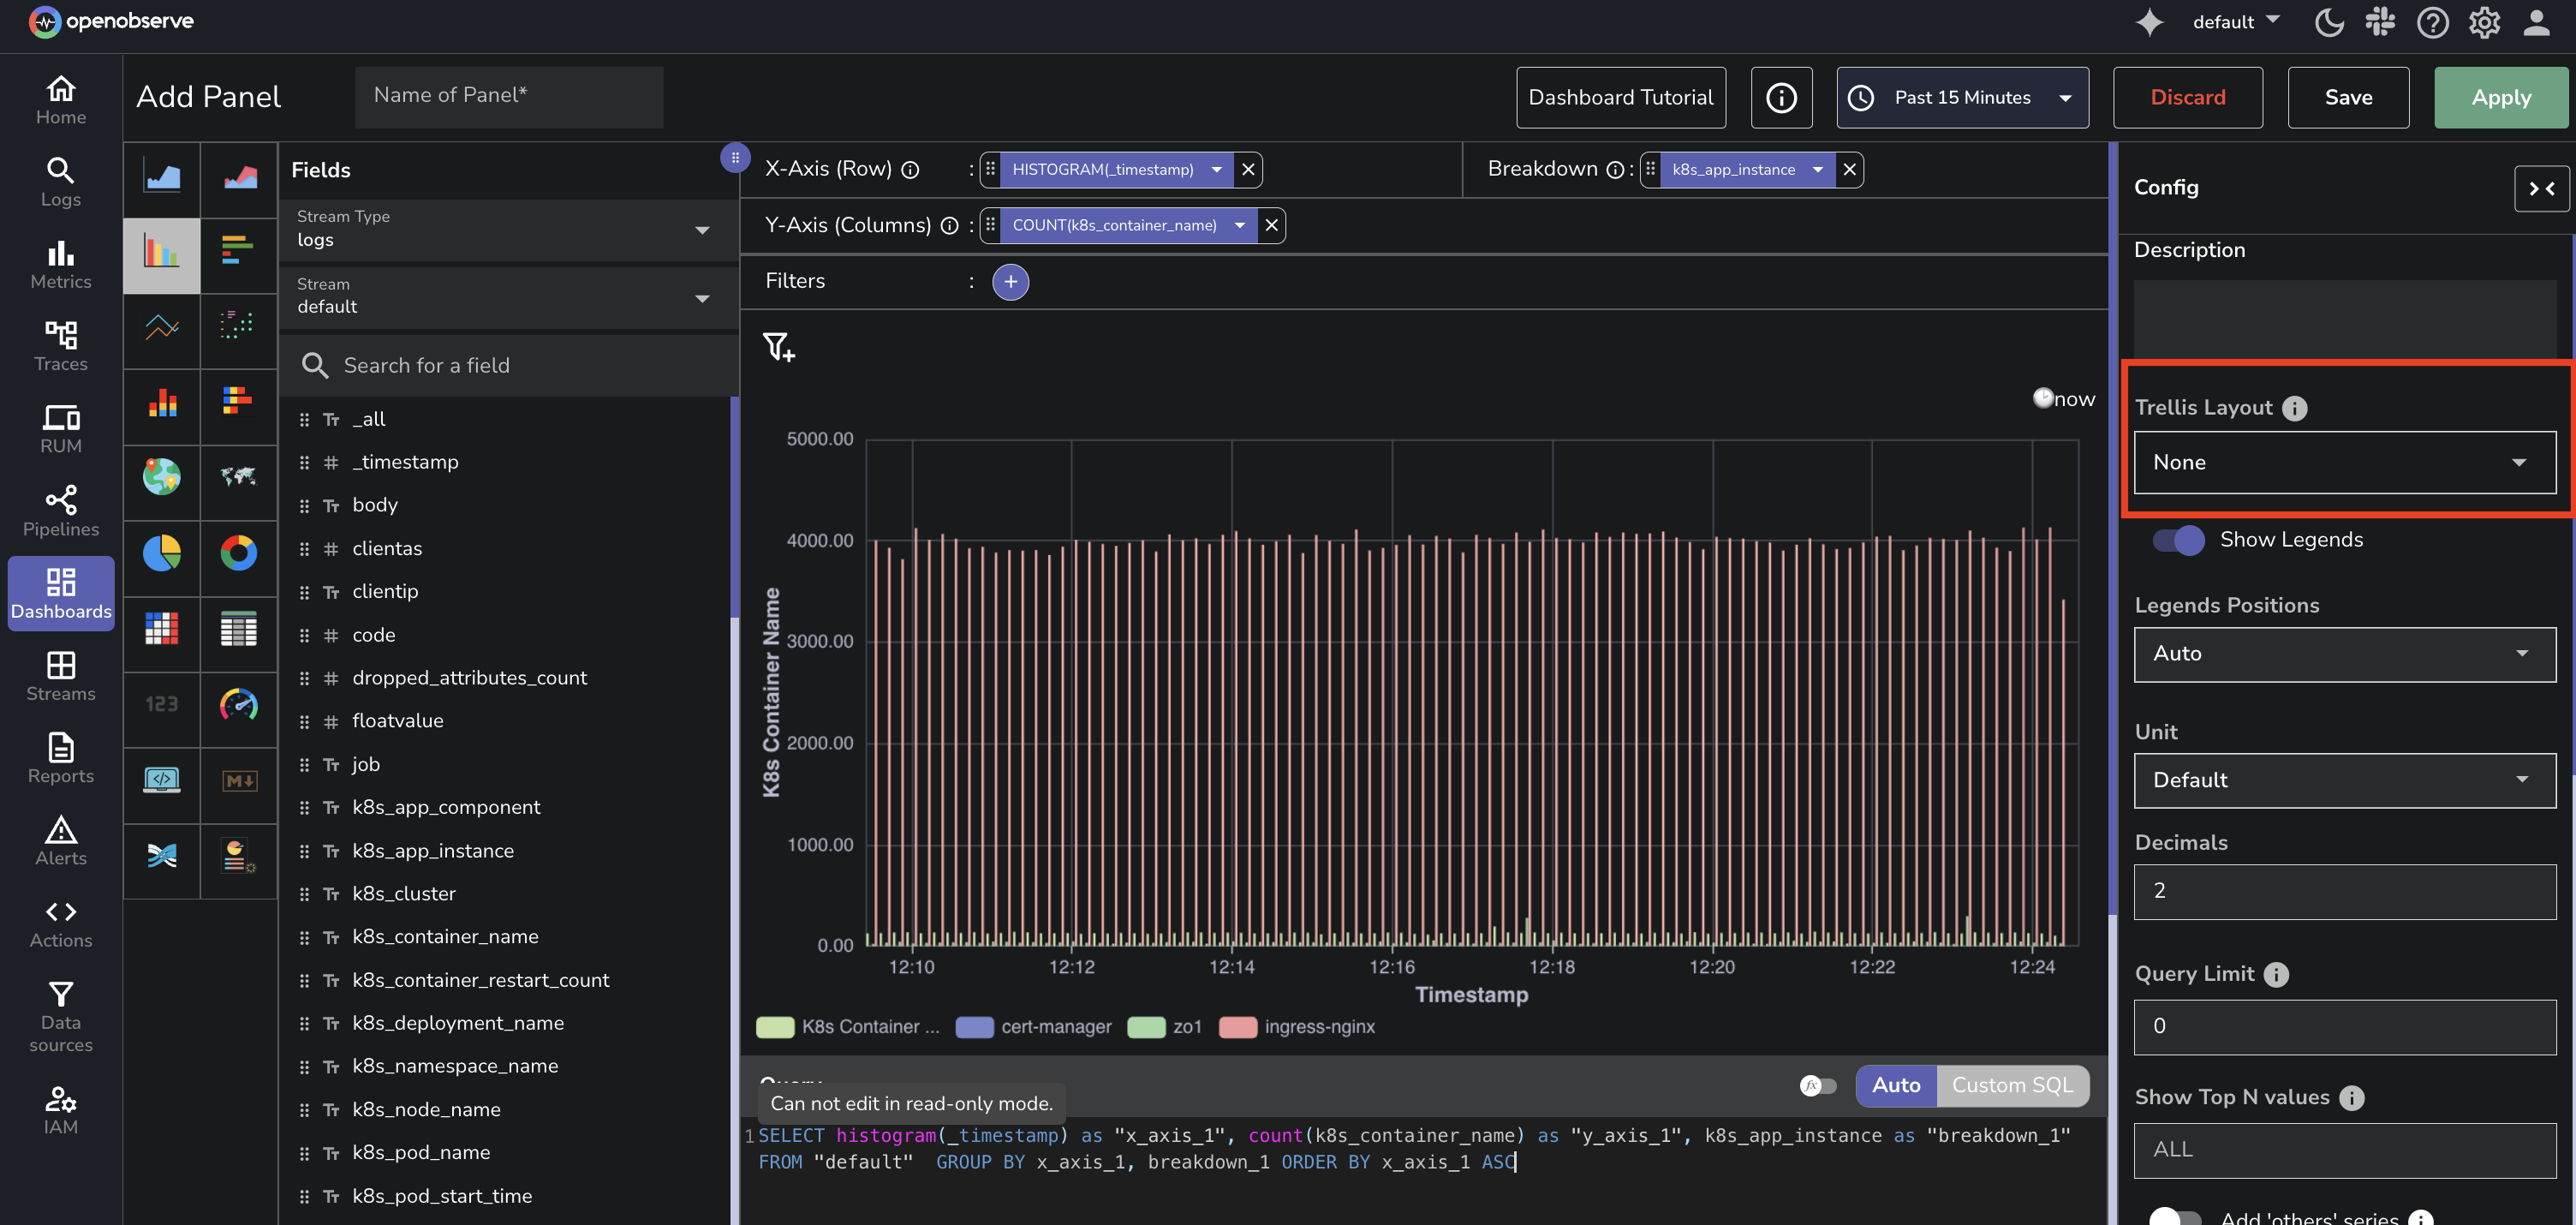Open the Past 15 Minutes time selector
Viewport: 2576px width, 1225px height.
coord(1961,98)
